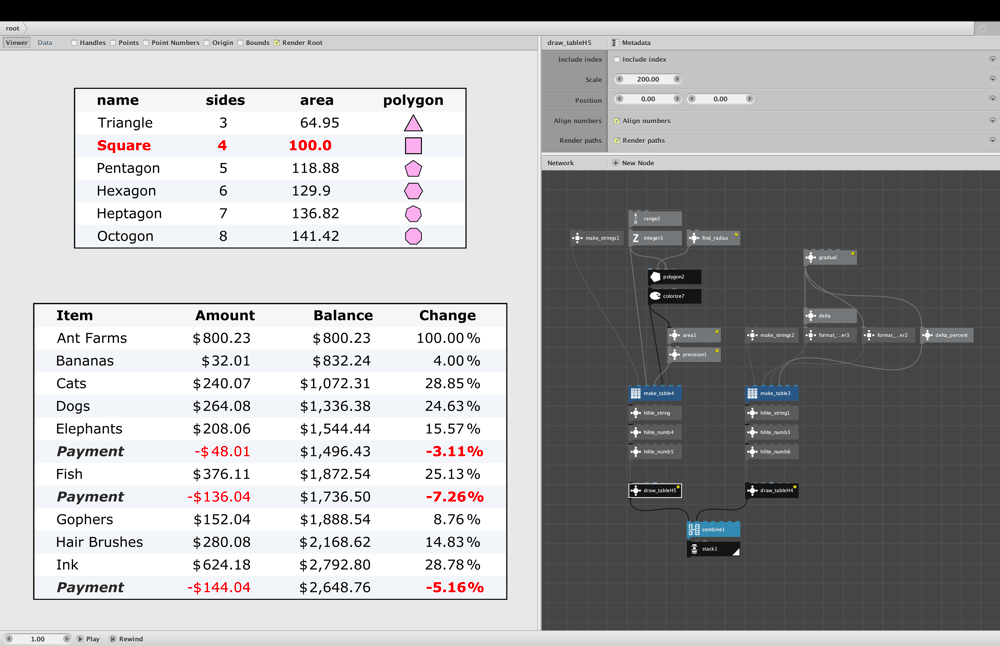Viewport: 1000px width, 646px height.
Task: Select the hilite_numb6 node
Action: pyautogui.click(x=772, y=451)
